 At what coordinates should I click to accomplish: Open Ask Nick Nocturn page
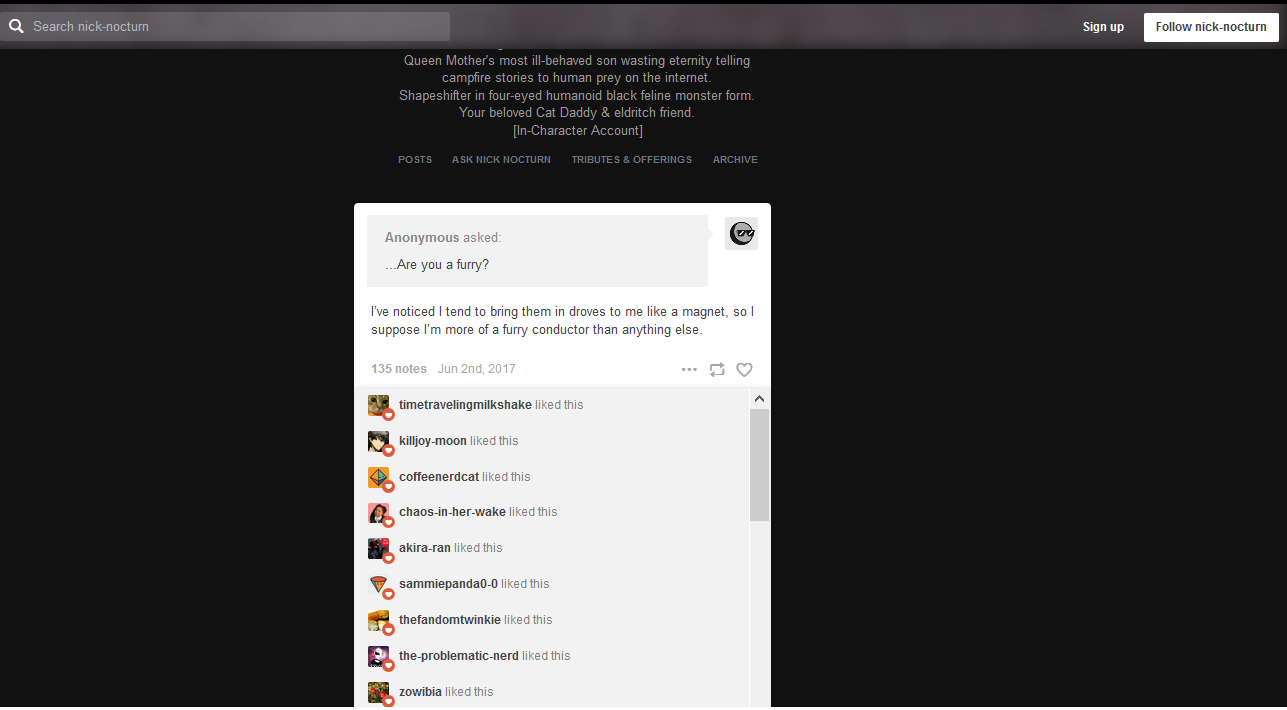pyautogui.click(x=501, y=160)
